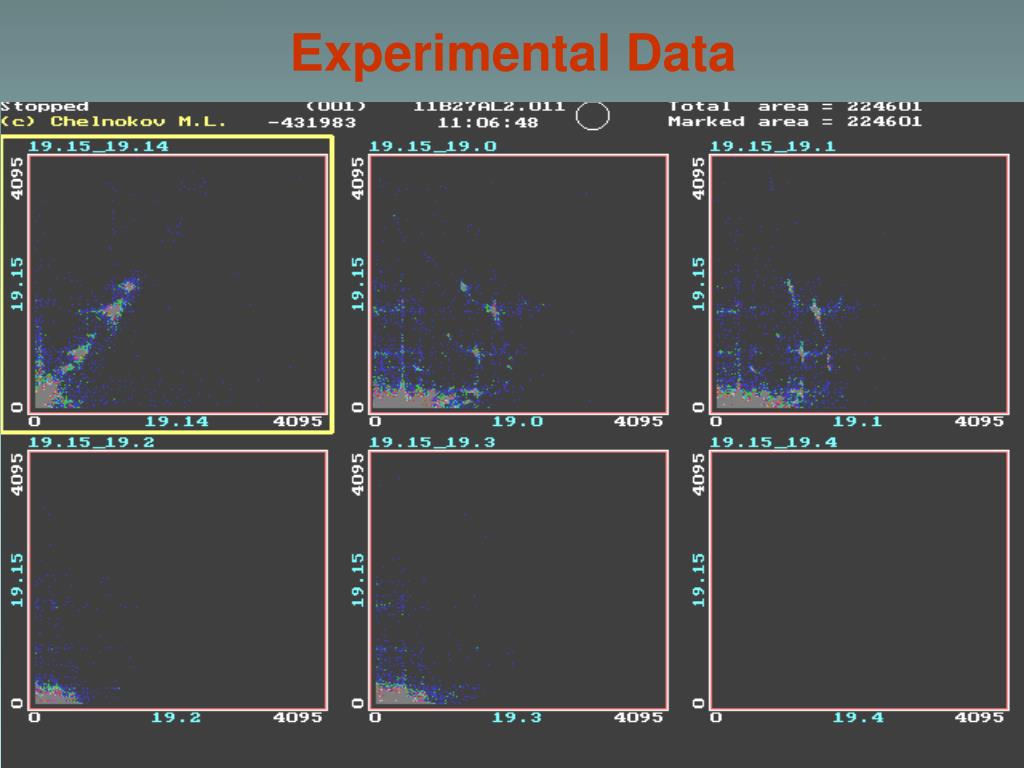Click the '19.4' x-axis label
This screenshot has width=1024, height=768.
(858, 718)
